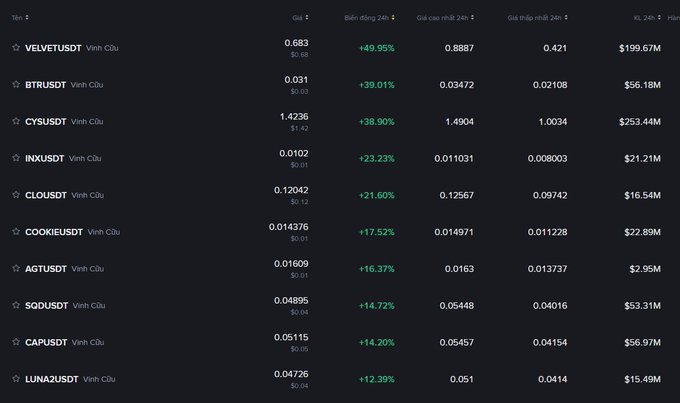Click the $199.67M volume cell
The image size is (680, 403).
[x=640, y=48]
